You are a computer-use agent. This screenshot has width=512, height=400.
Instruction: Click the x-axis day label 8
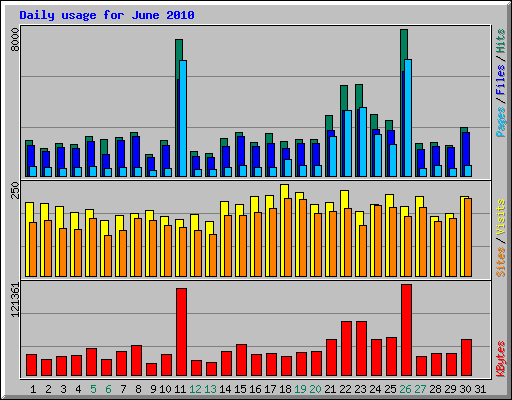pos(138,389)
